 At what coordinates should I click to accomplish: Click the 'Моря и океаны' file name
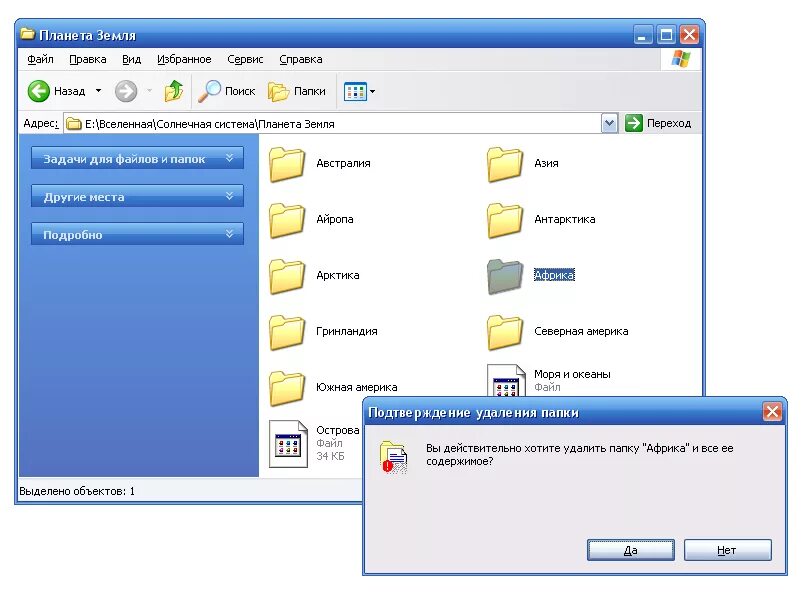tap(572, 374)
